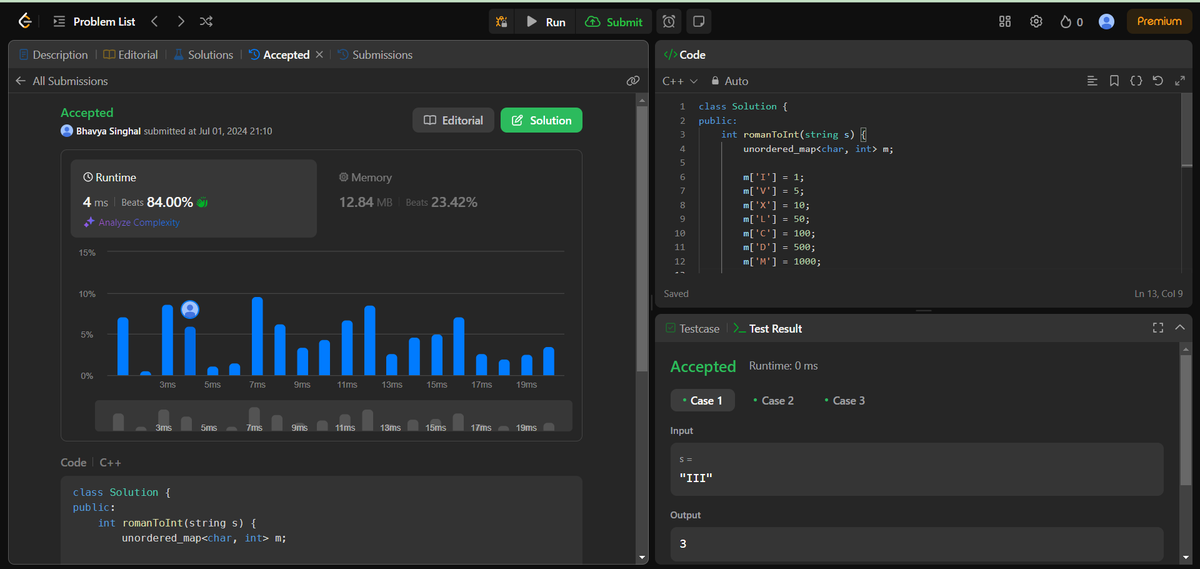Toggle the Auto lock setting
The height and width of the screenshot is (569, 1200).
coord(729,81)
